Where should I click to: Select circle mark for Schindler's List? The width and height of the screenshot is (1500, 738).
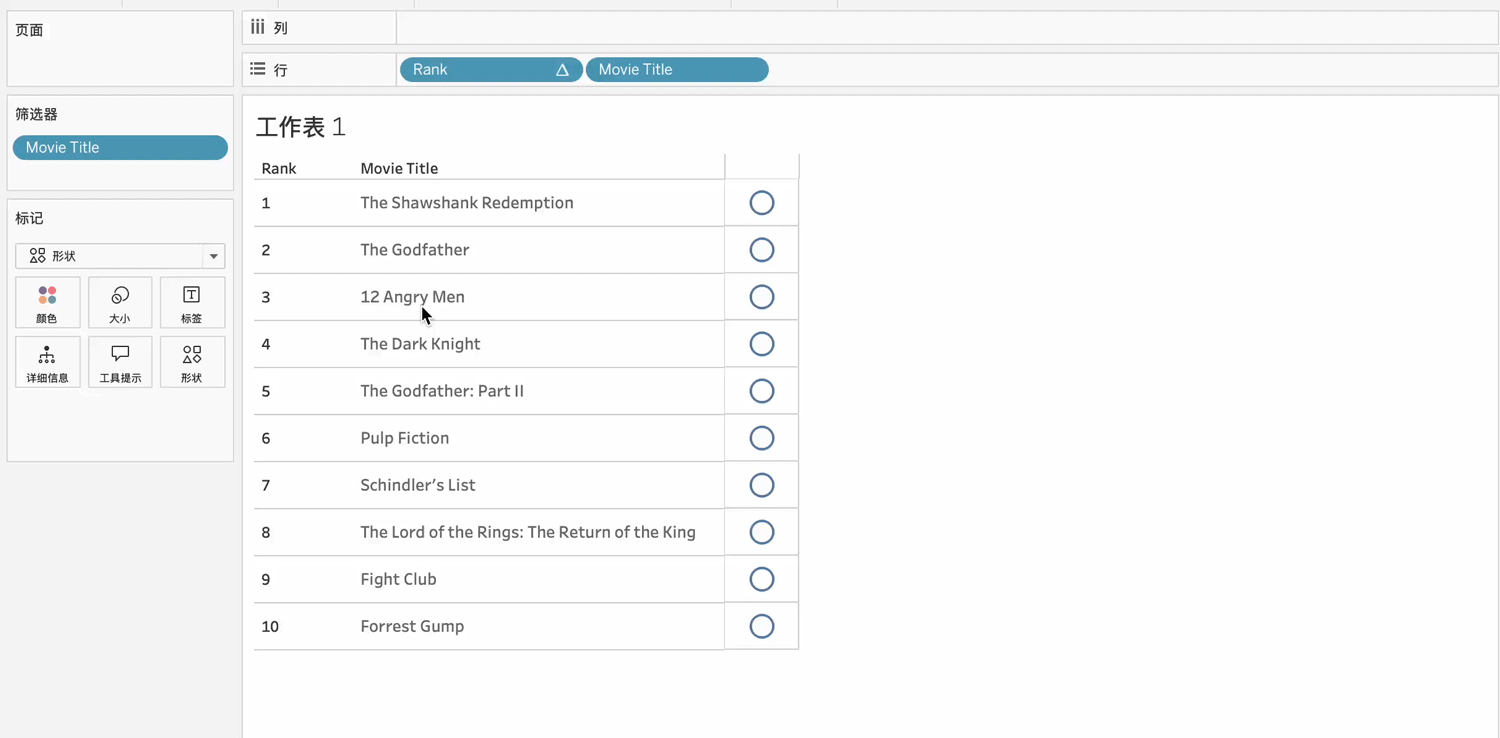(x=762, y=485)
